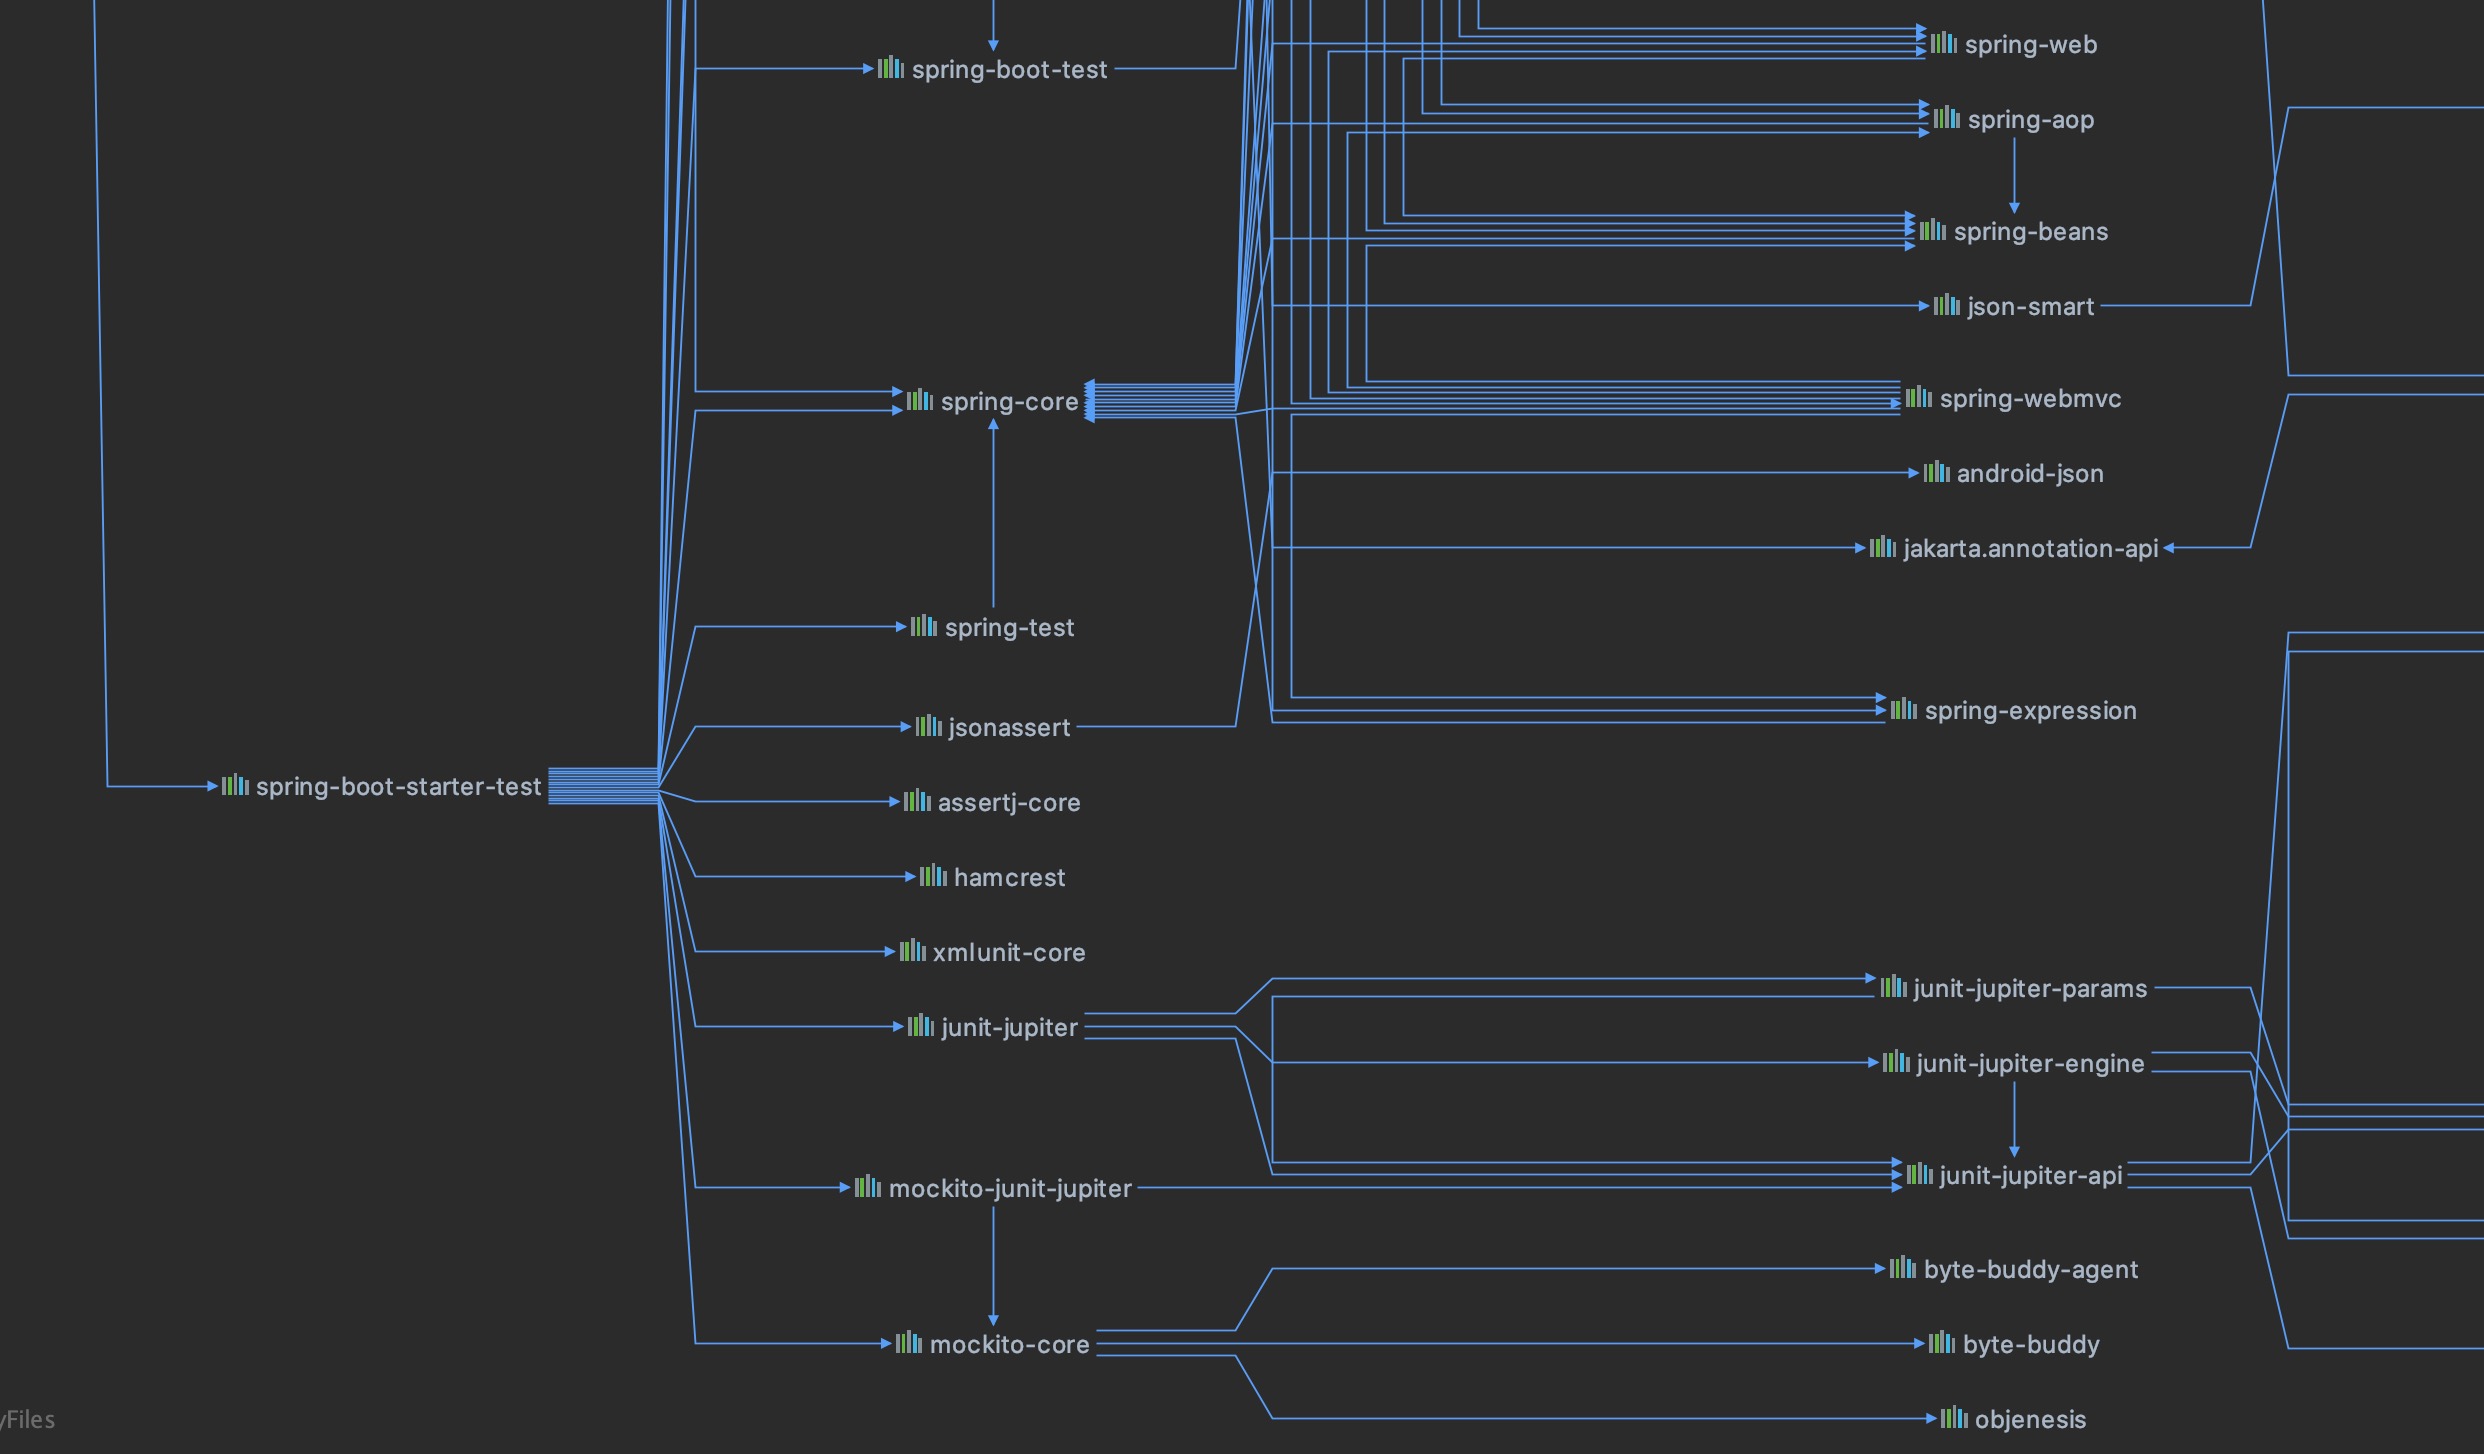
Task: Select the spring-expression dependency node
Action: tap(2030, 710)
